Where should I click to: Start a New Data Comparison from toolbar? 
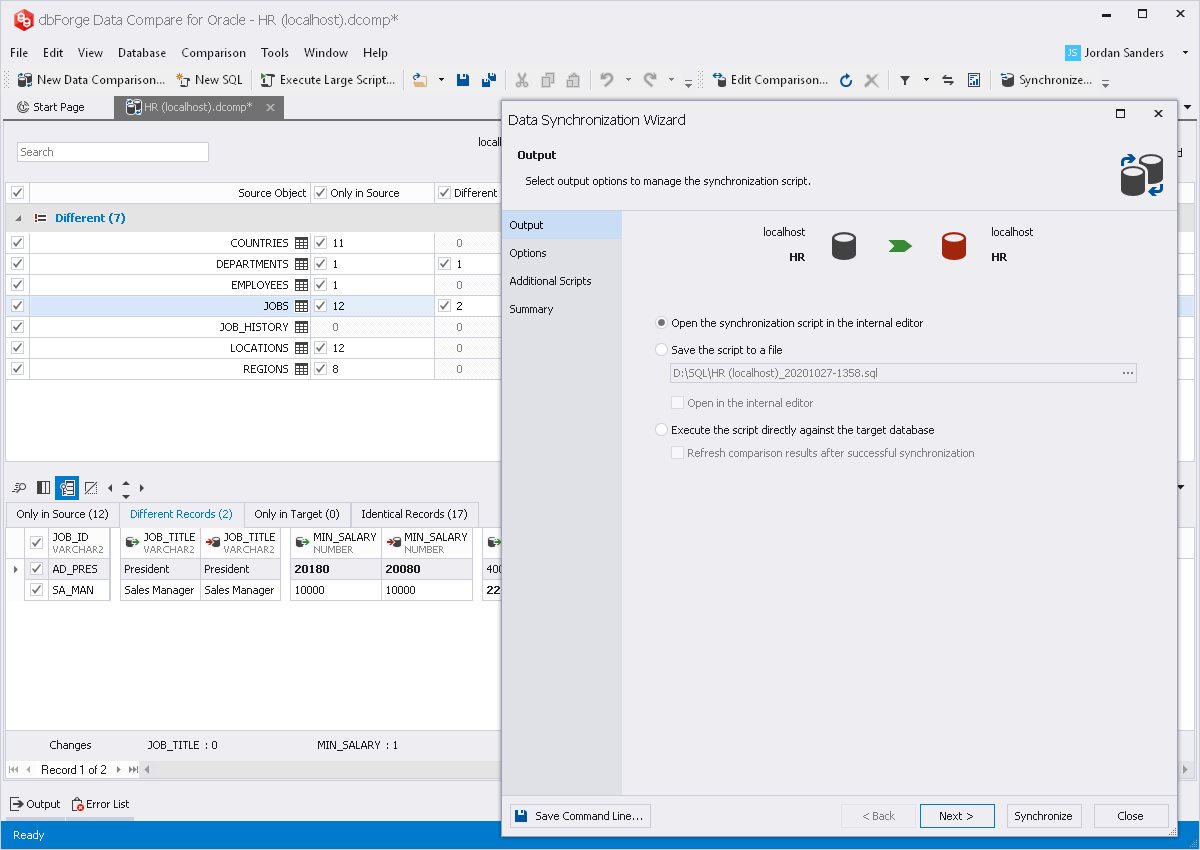[90, 80]
